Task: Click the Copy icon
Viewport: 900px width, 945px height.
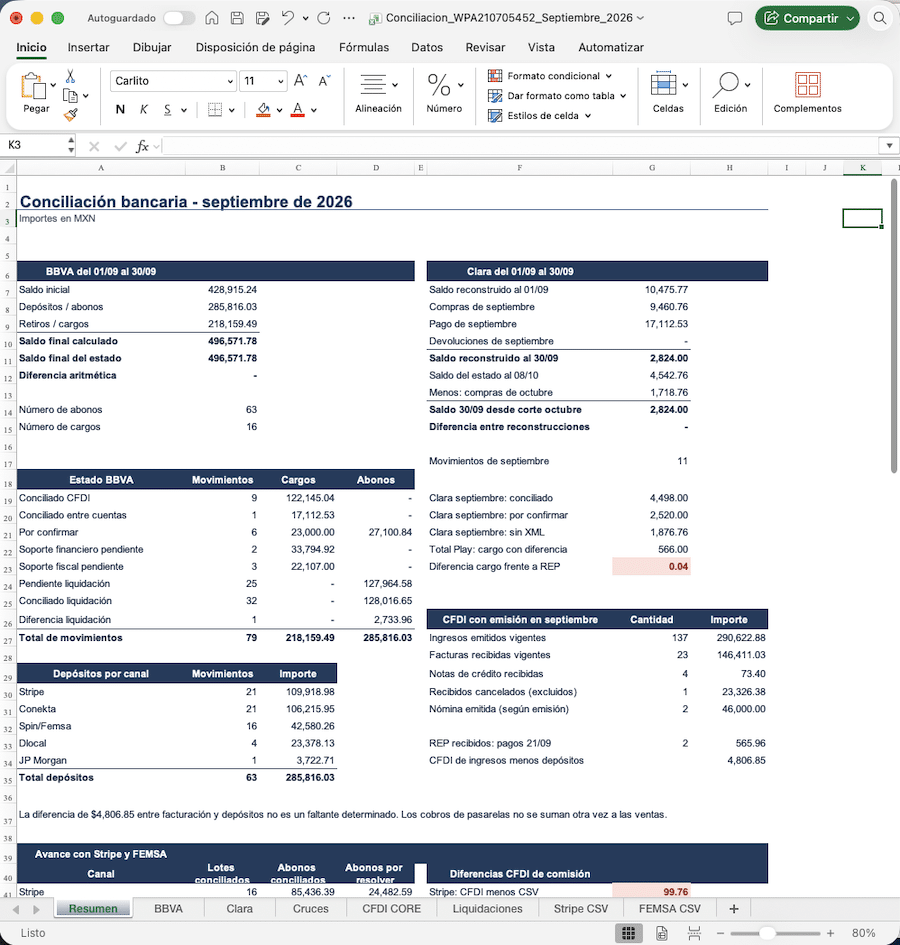Action: point(71,96)
